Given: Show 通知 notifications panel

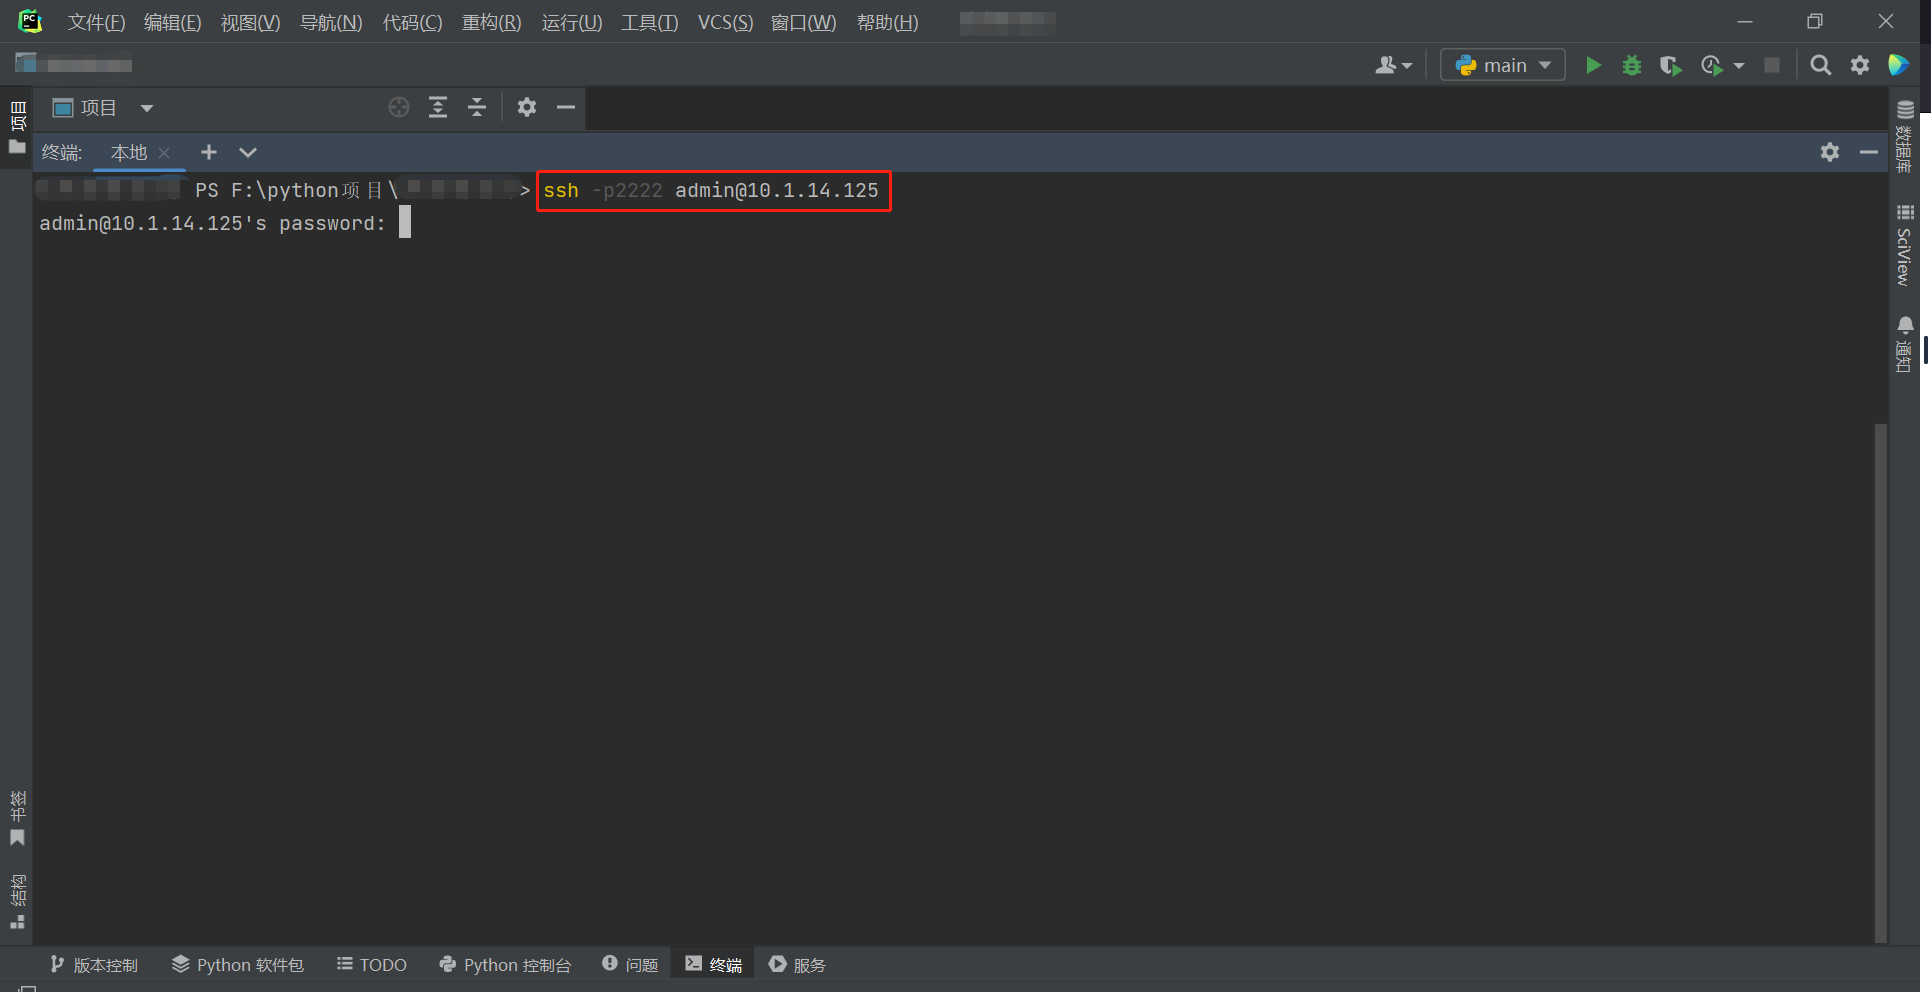Looking at the screenshot, I should 1905,345.
